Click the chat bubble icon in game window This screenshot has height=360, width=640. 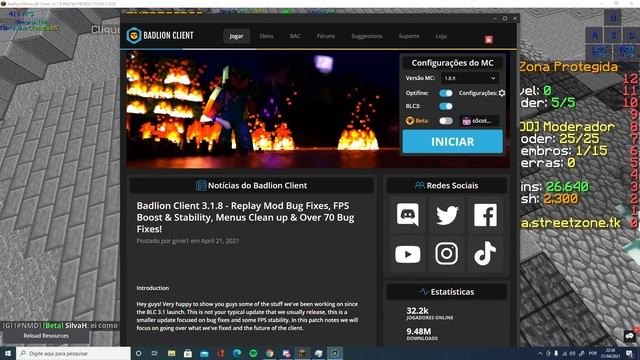point(629,336)
